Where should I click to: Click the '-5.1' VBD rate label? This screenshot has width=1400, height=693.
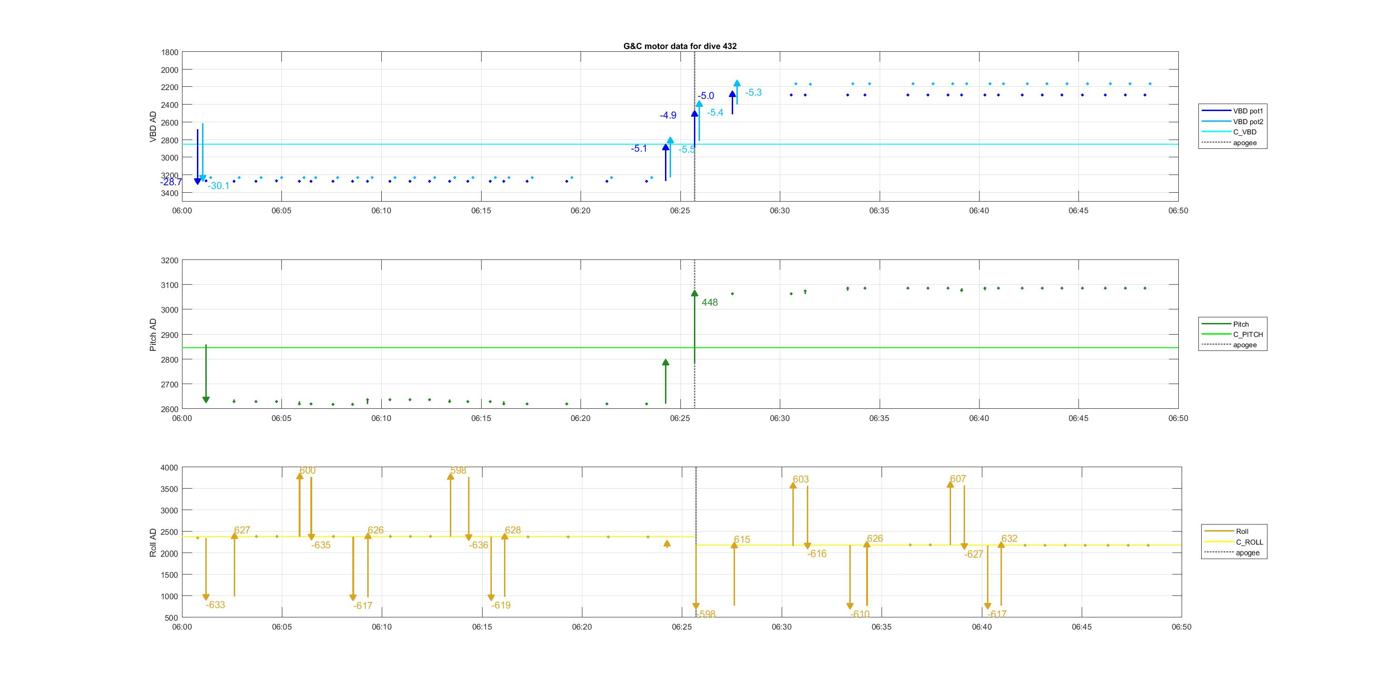[x=639, y=149]
